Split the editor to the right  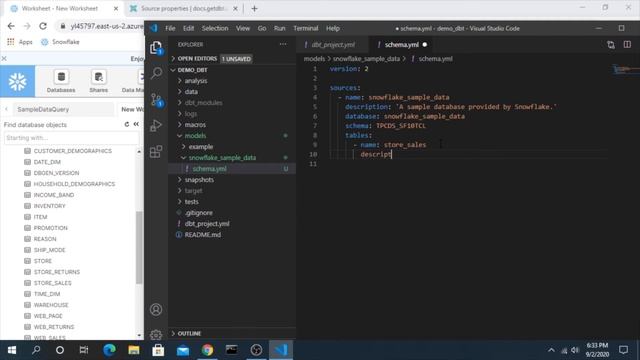[x=627, y=44]
